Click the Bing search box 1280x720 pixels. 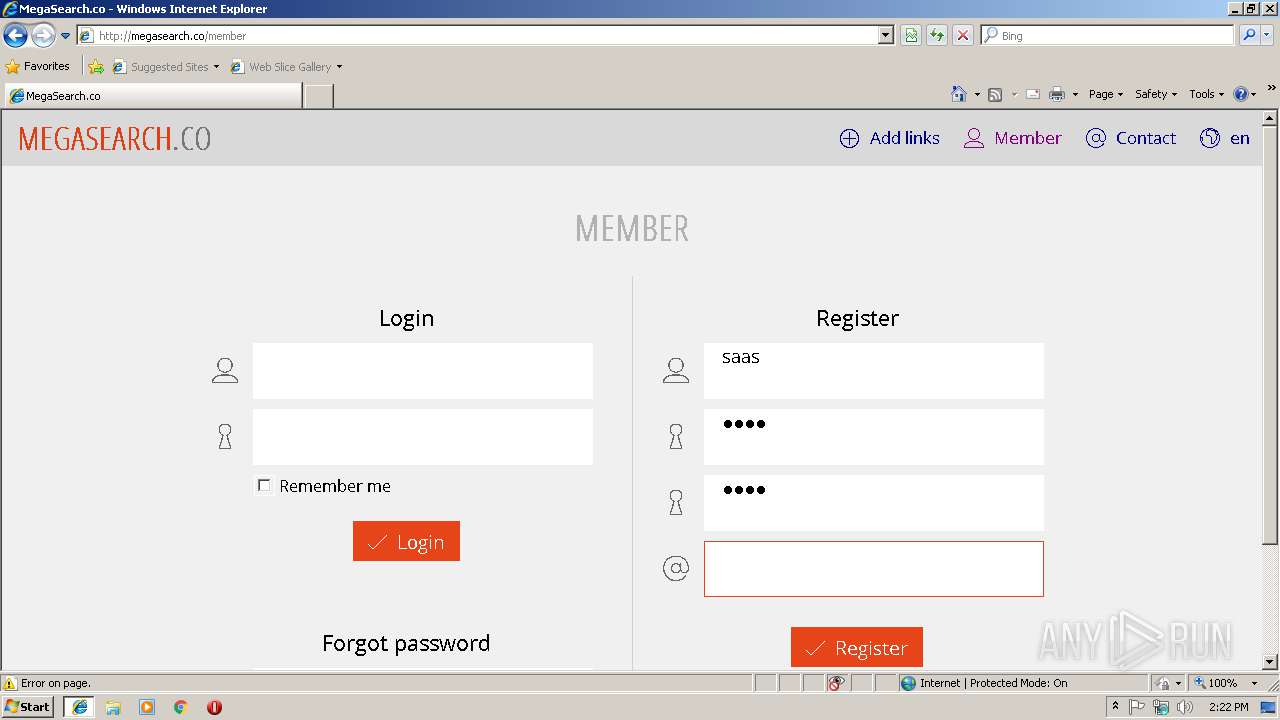point(1108,36)
